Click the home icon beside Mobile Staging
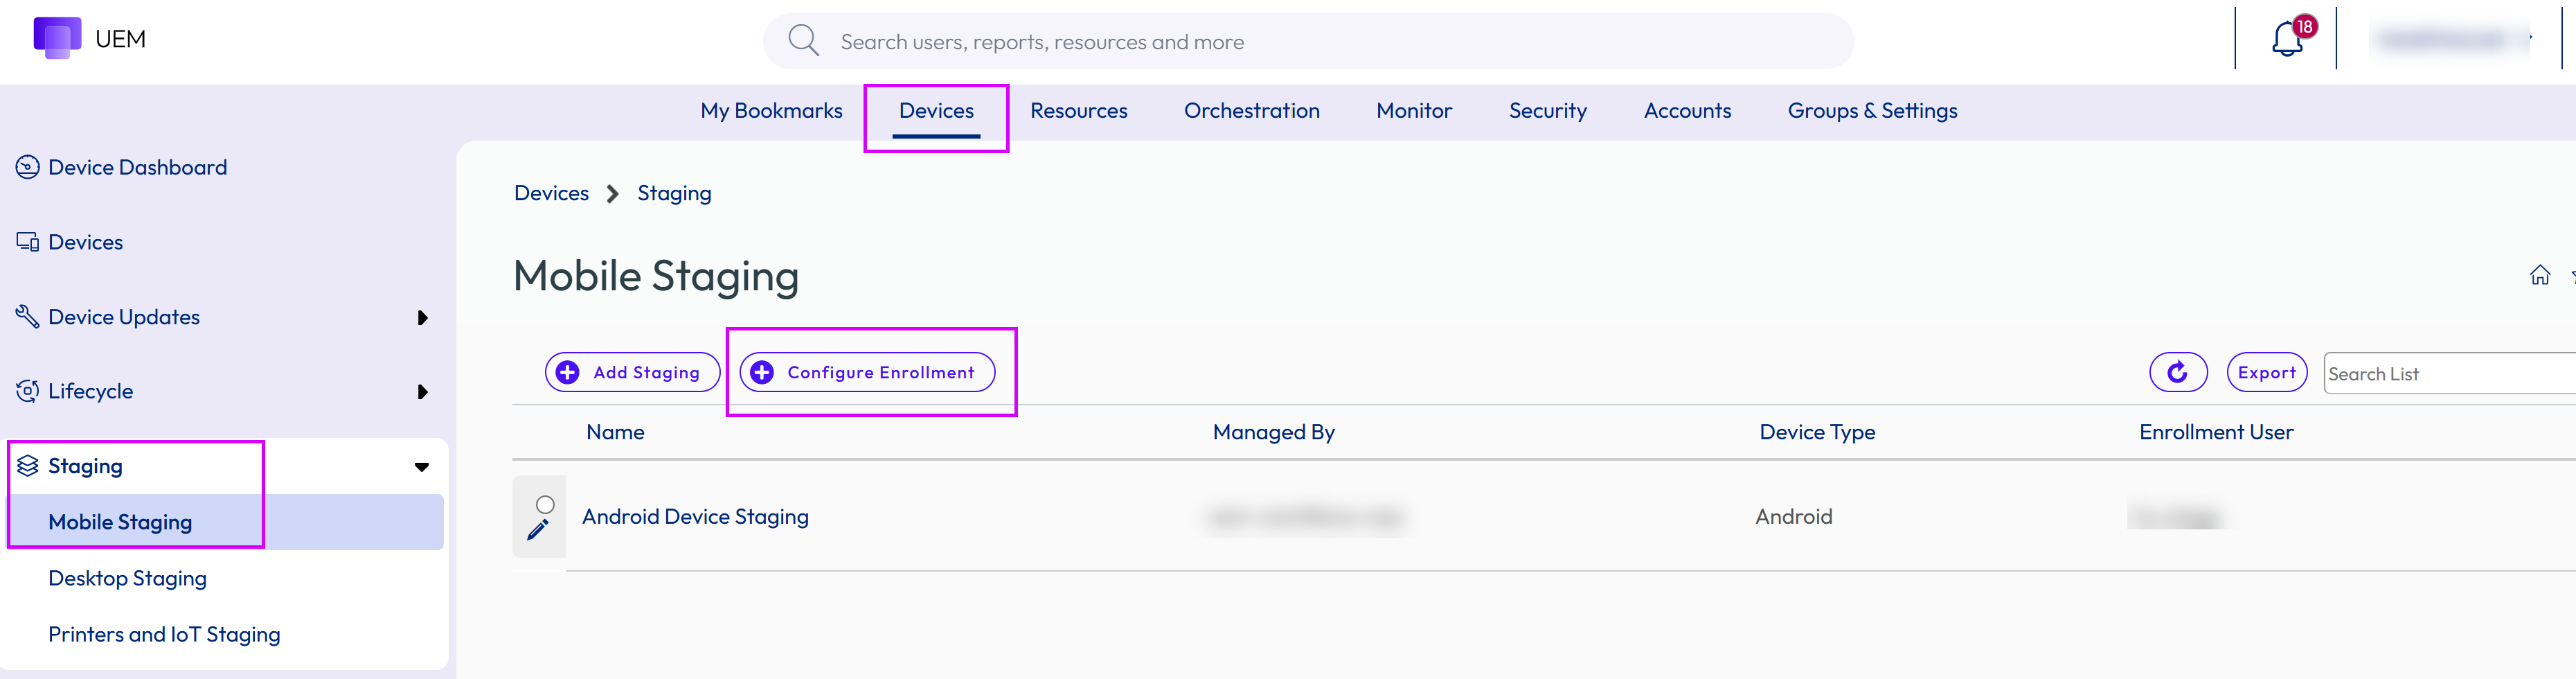 tap(2539, 275)
